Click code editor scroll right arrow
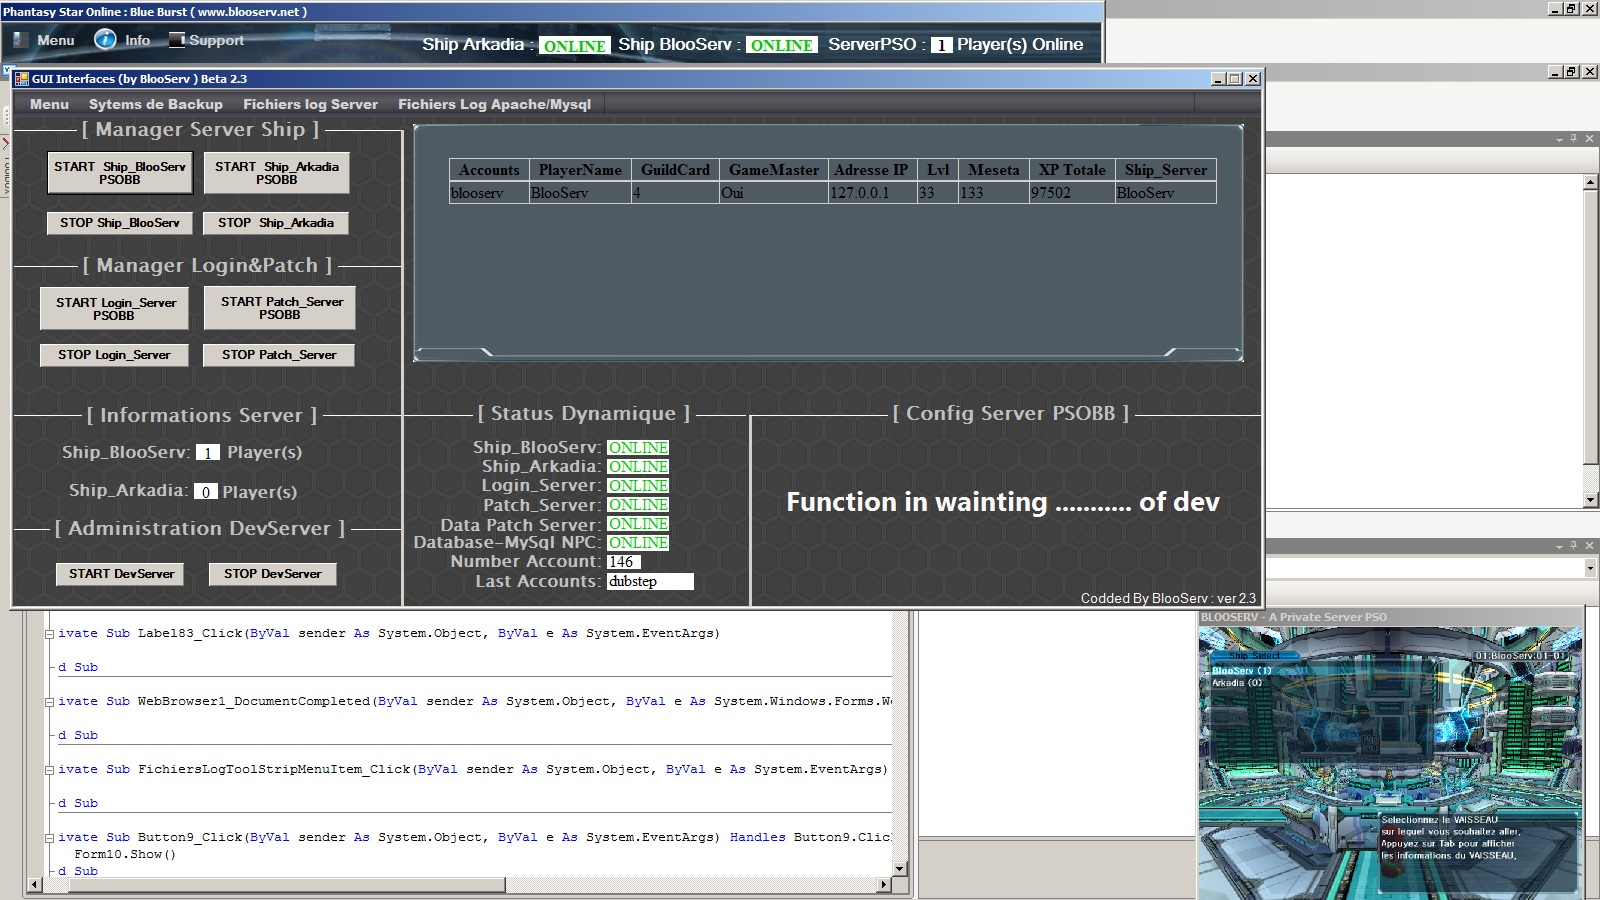The height and width of the screenshot is (900, 1600). 883,885
